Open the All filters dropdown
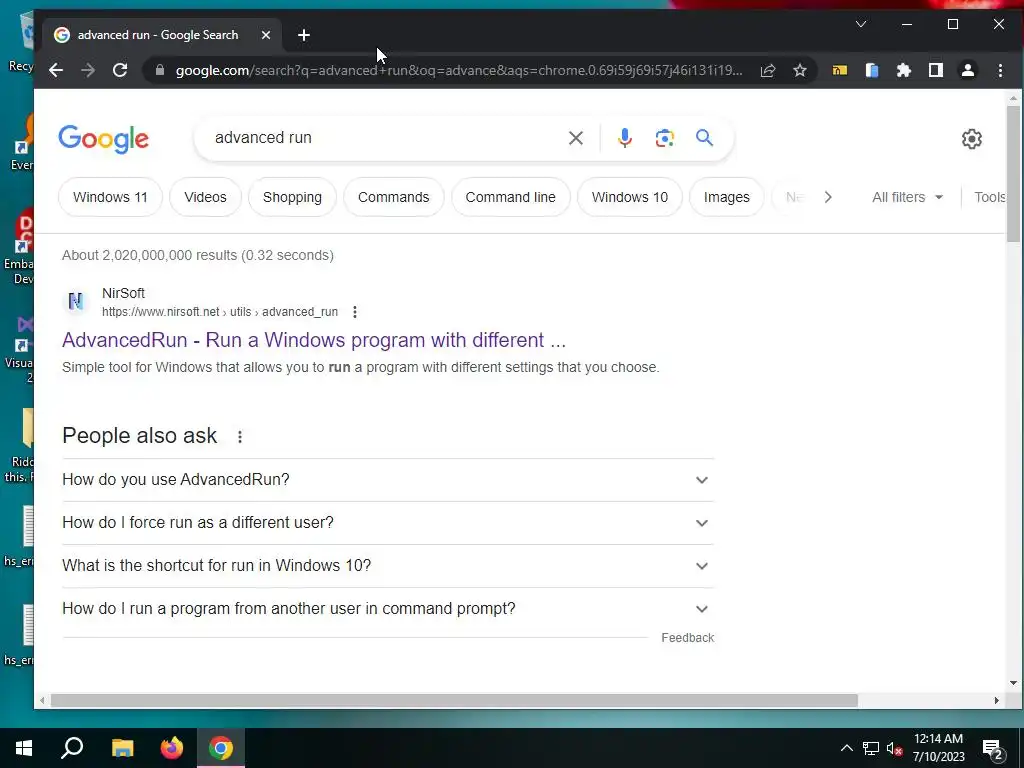The height and width of the screenshot is (768, 1024). (907, 197)
